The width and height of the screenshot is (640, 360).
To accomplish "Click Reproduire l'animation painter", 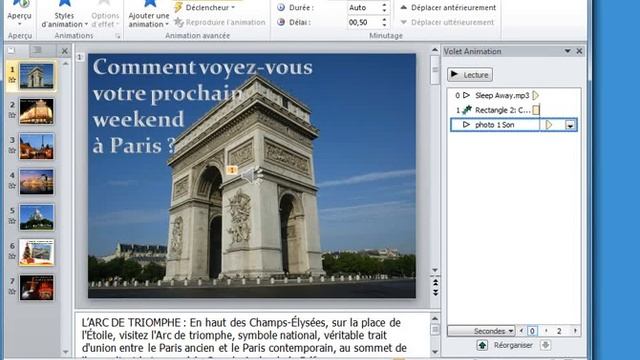I will point(220,22).
